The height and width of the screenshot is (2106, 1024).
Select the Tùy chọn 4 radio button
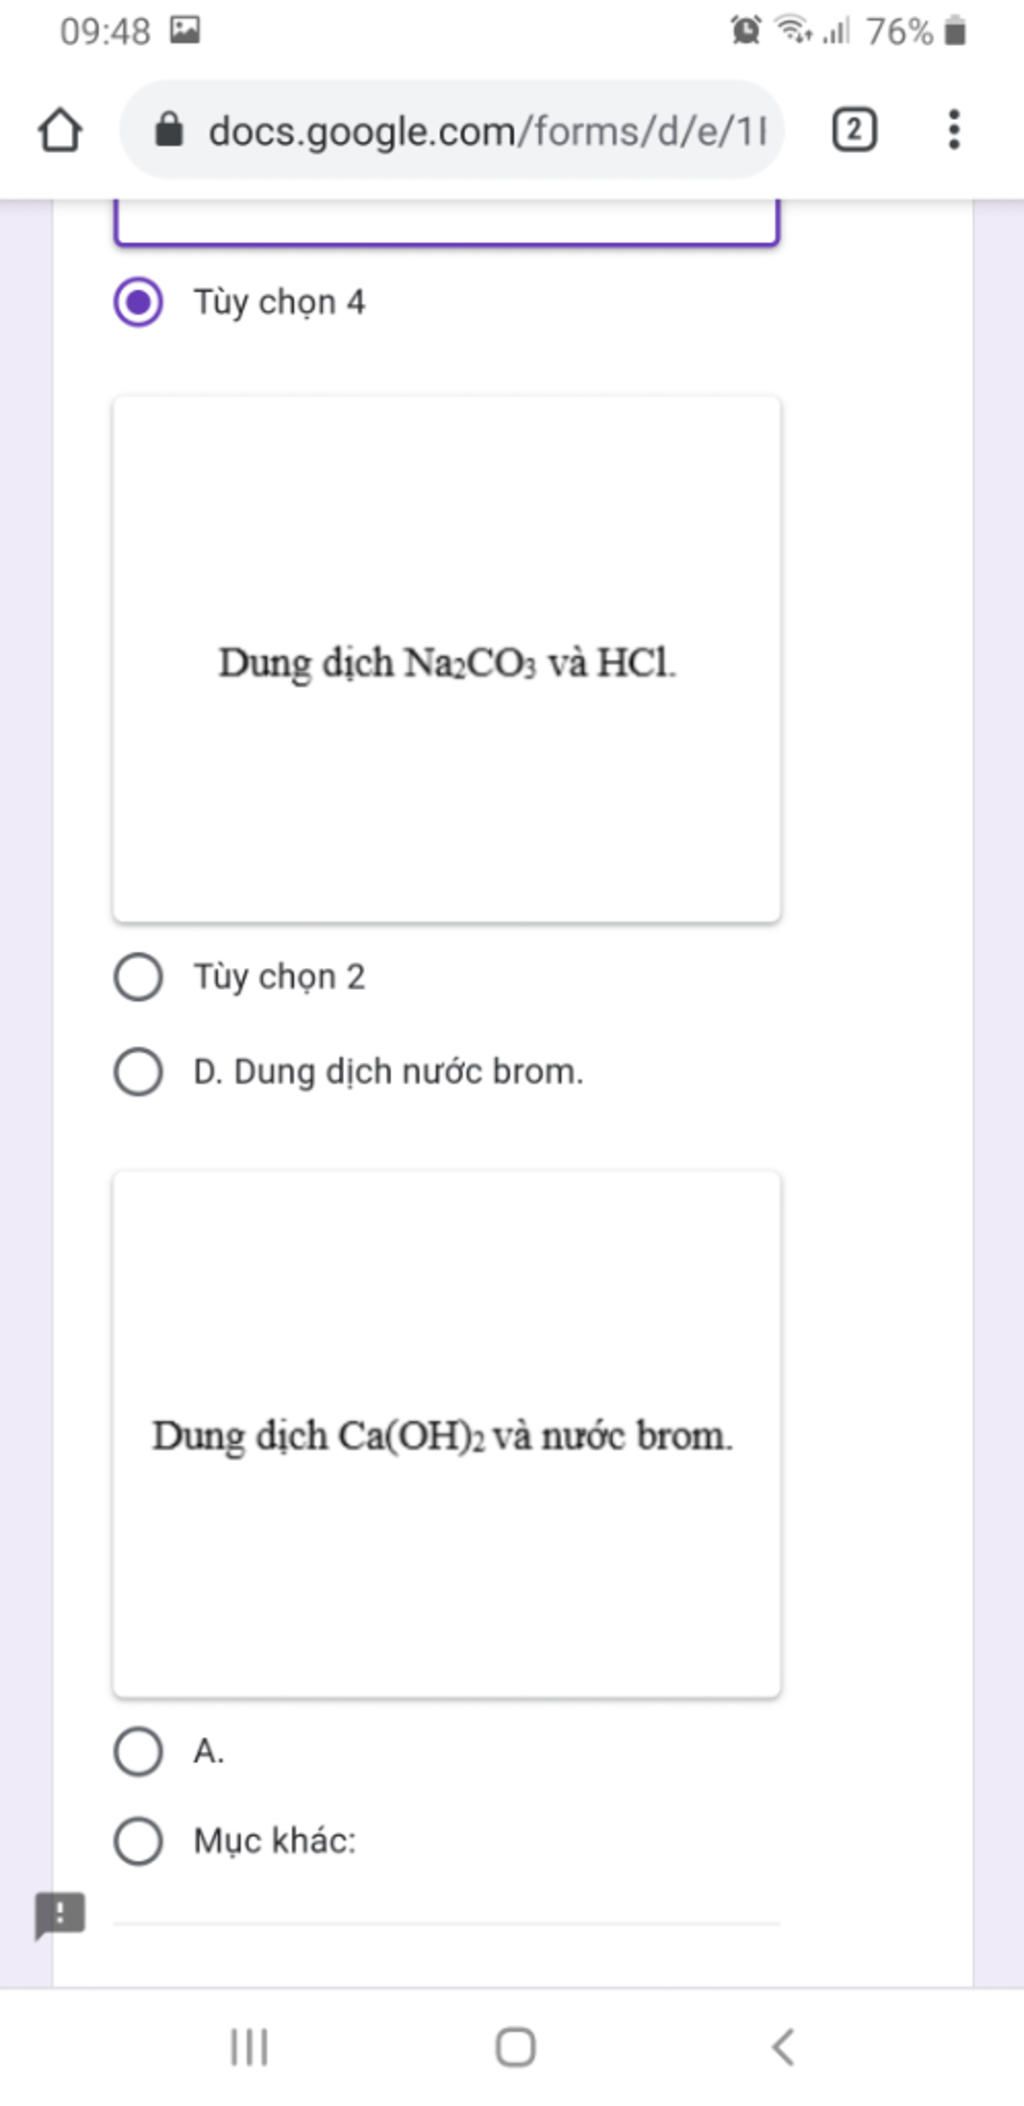point(138,302)
